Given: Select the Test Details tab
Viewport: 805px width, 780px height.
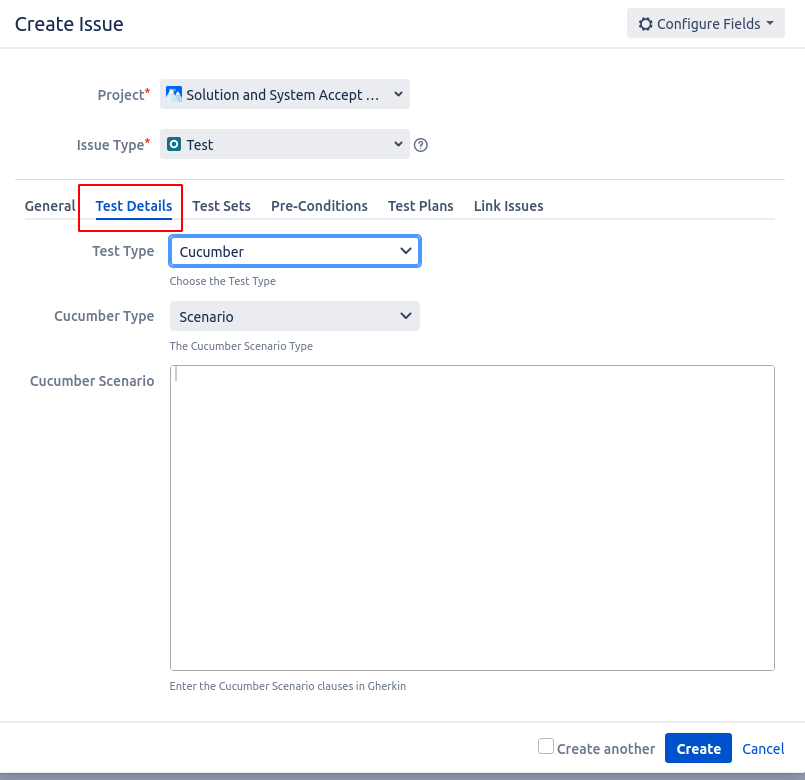Looking at the screenshot, I should coord(133,206).
